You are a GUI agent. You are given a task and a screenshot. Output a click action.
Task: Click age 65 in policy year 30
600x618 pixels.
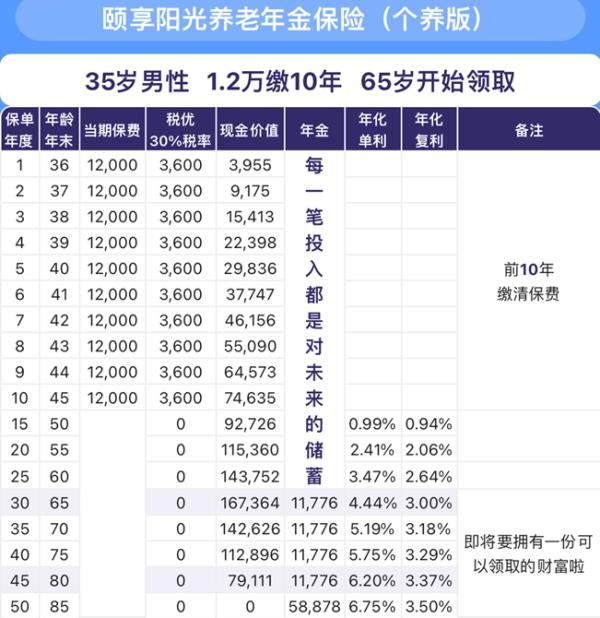point(59,503)
